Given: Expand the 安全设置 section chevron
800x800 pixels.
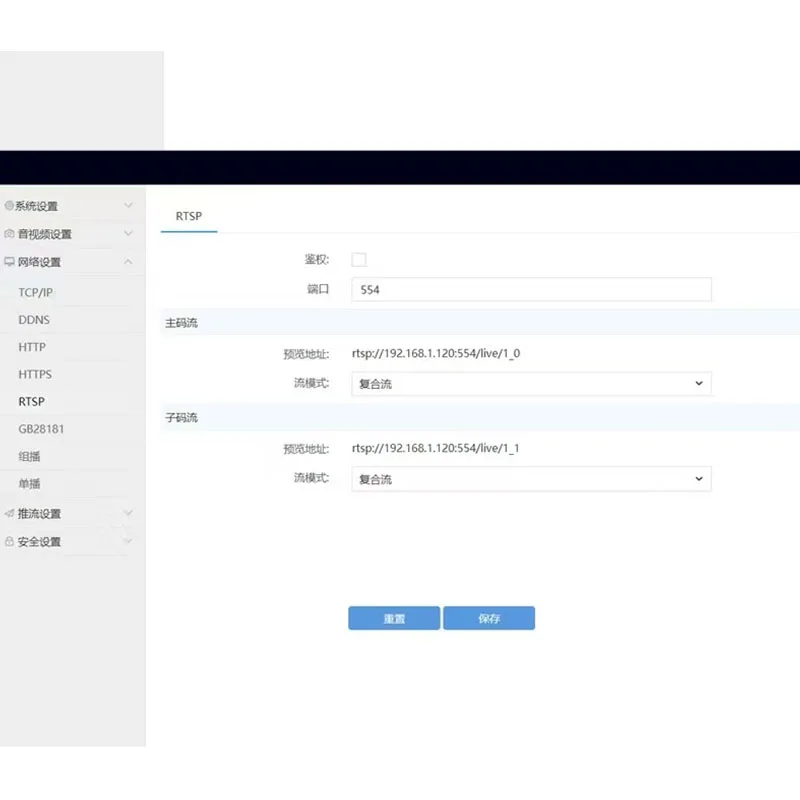Looking at the screenshot, I should [128, 541].
